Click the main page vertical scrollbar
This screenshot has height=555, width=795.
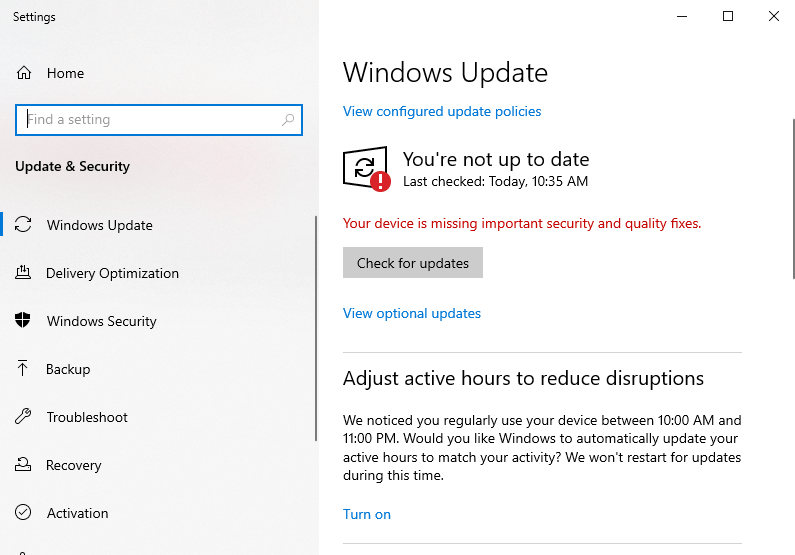(x=793, y=199)
